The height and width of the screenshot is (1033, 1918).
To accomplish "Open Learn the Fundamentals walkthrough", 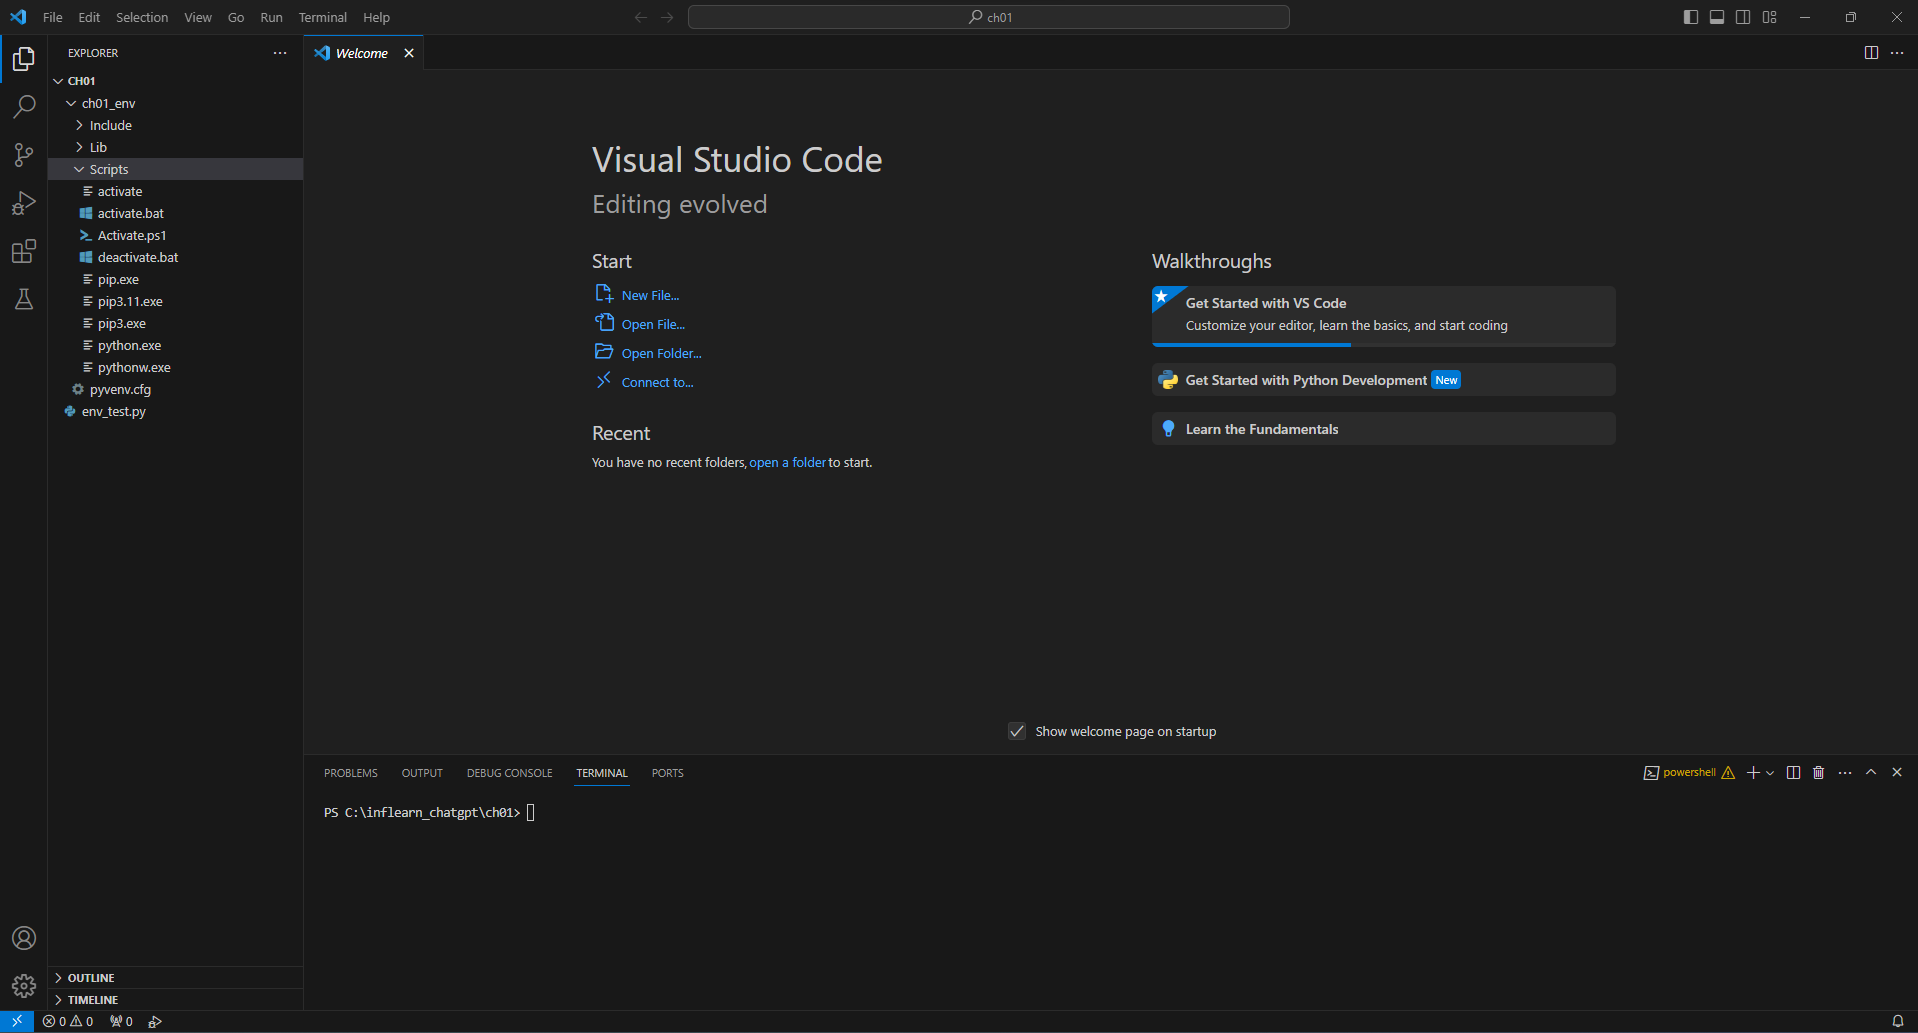I will [x=1383, y=429].
